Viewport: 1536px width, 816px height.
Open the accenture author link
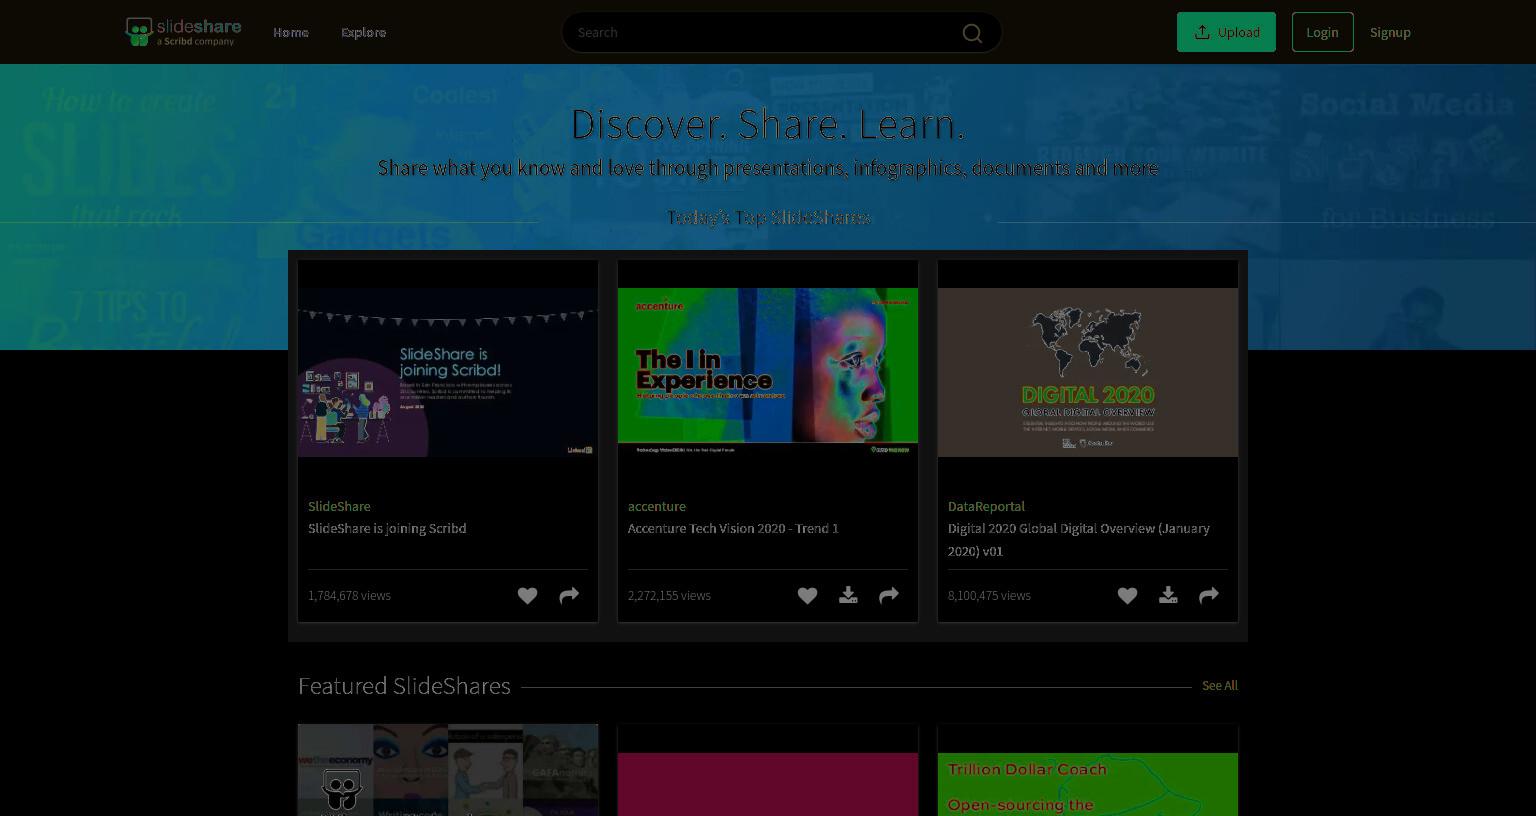[x=657, y=506]
